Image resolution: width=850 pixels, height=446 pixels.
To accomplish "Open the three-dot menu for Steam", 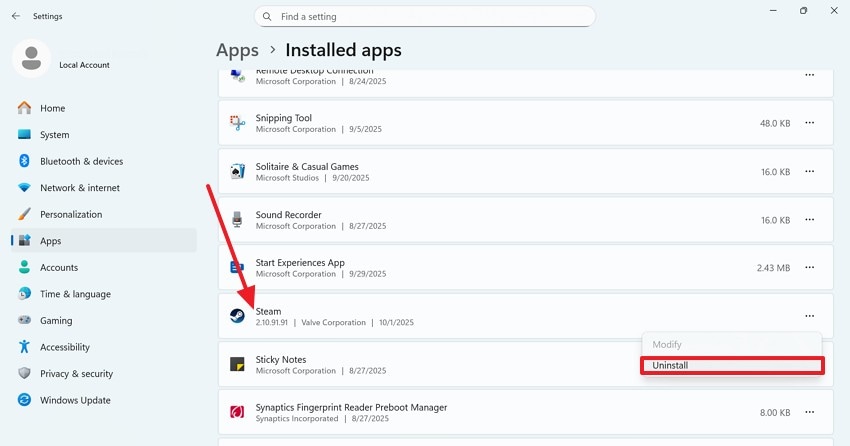I will tap(809, 316).
